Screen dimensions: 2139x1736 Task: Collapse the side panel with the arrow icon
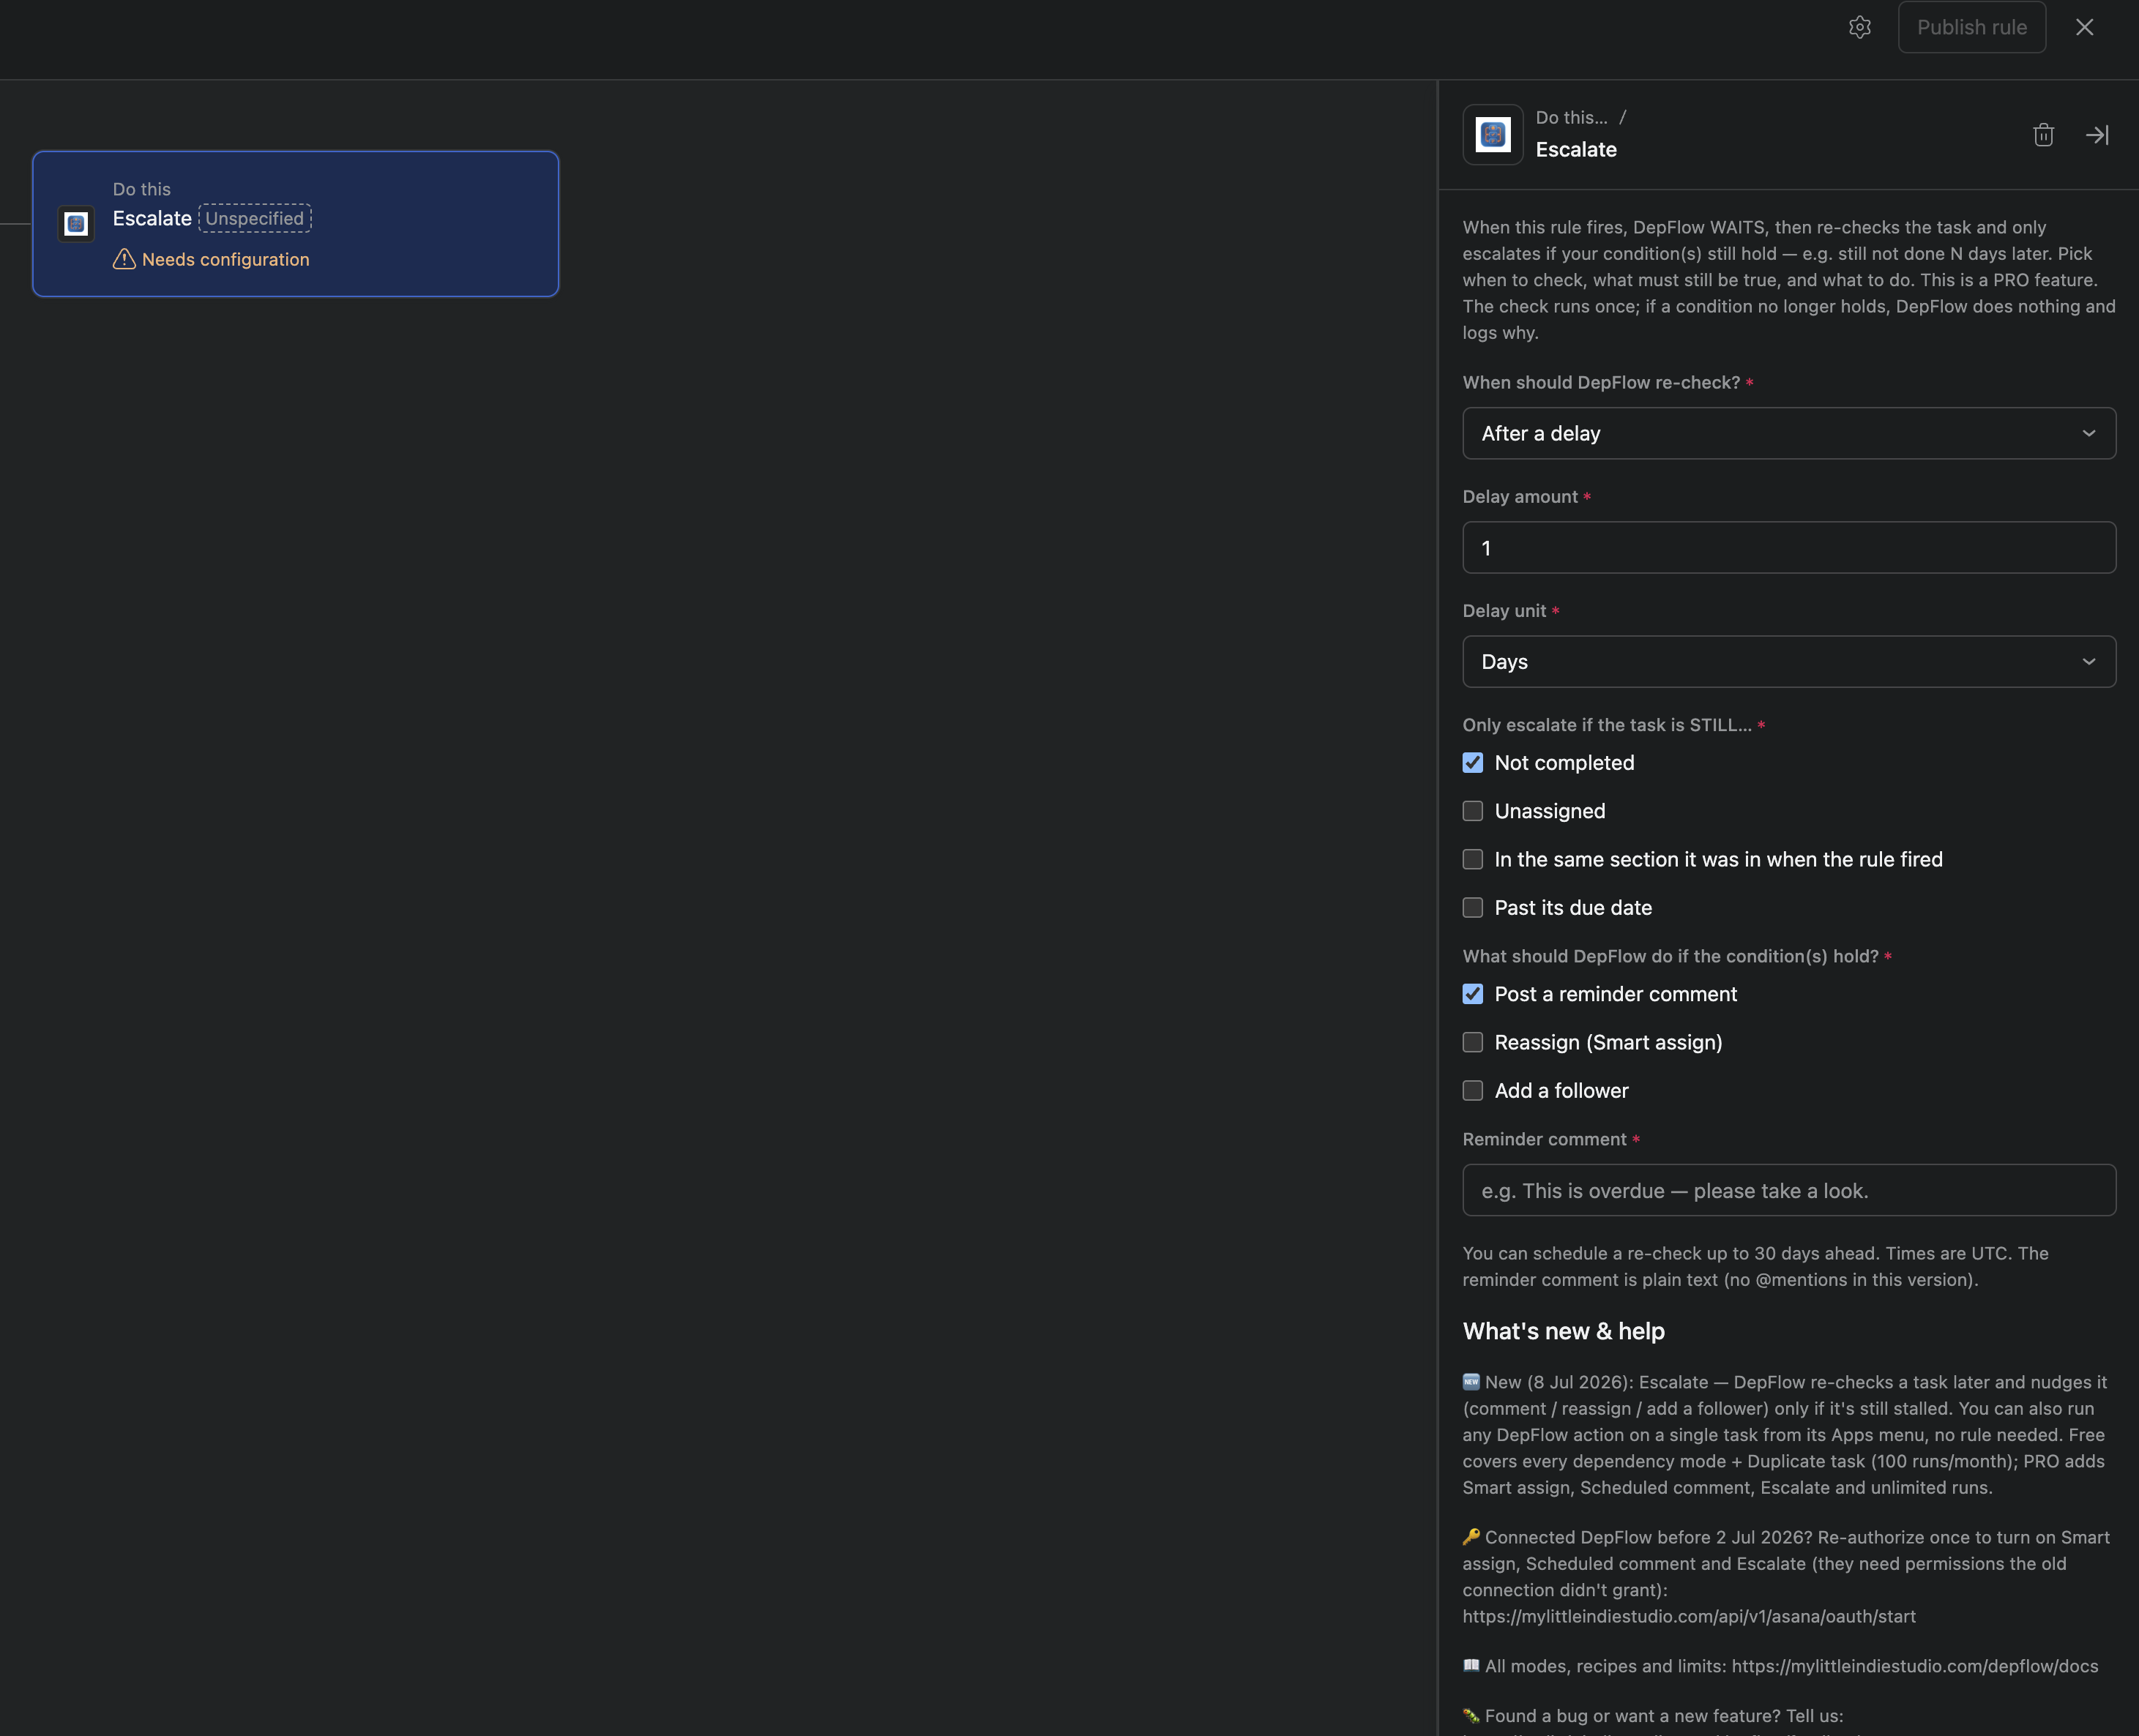(x=2097, y=134)
